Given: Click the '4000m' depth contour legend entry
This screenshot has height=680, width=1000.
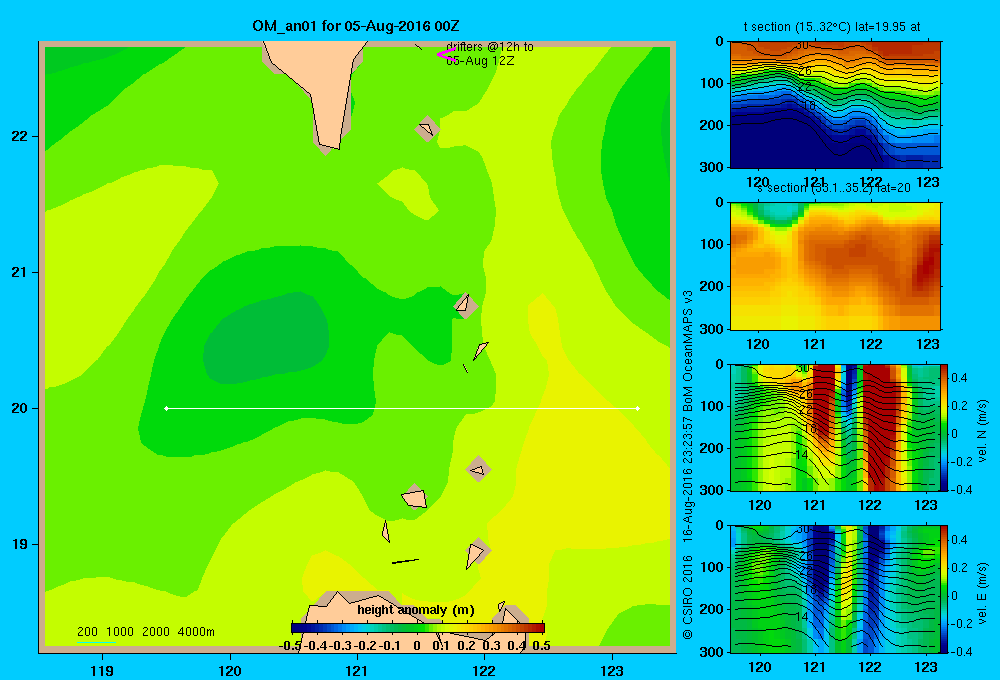Looking at the screenshot, I should pos(196,632).
